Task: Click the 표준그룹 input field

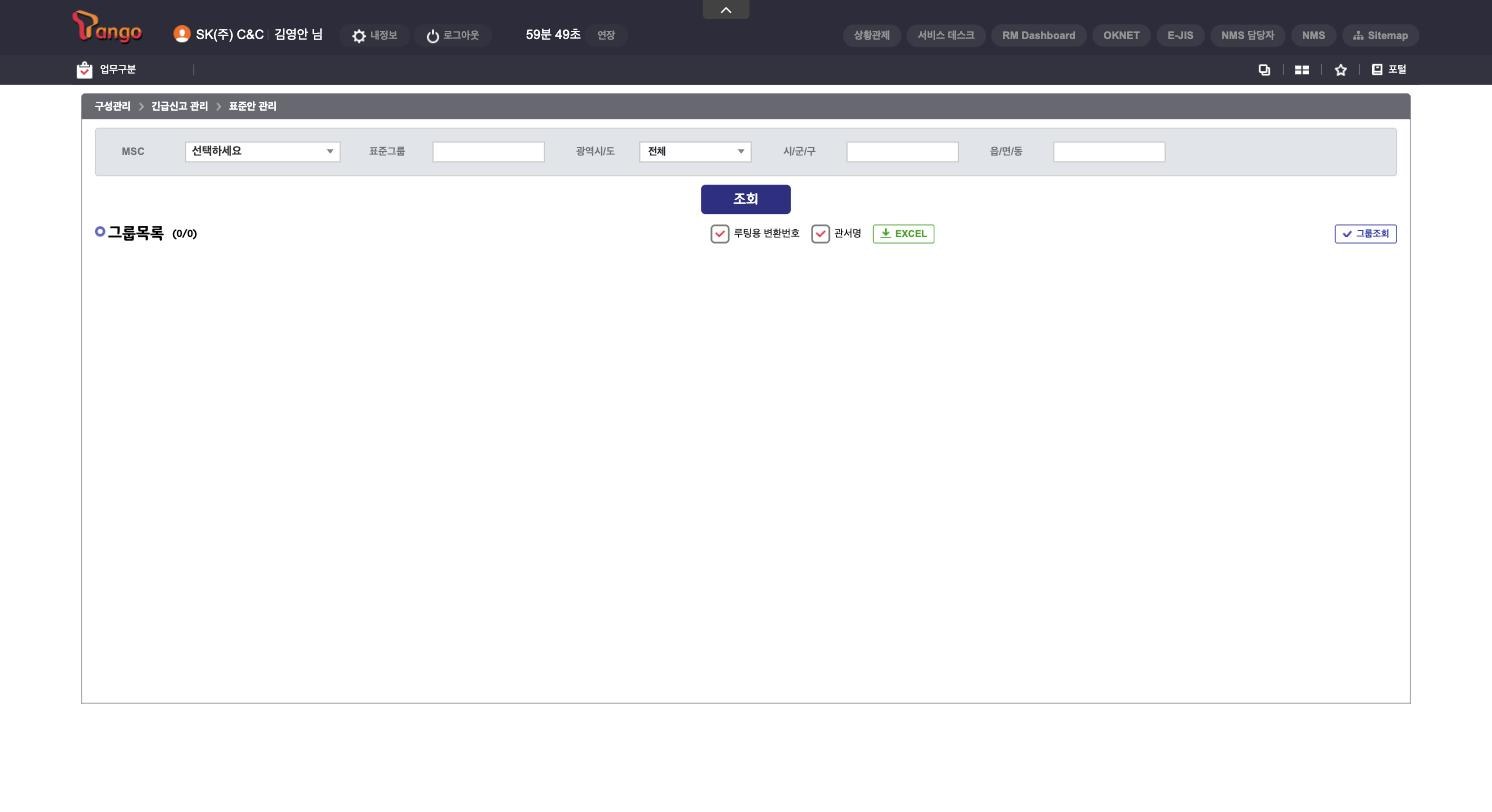Action: [489, 152]
